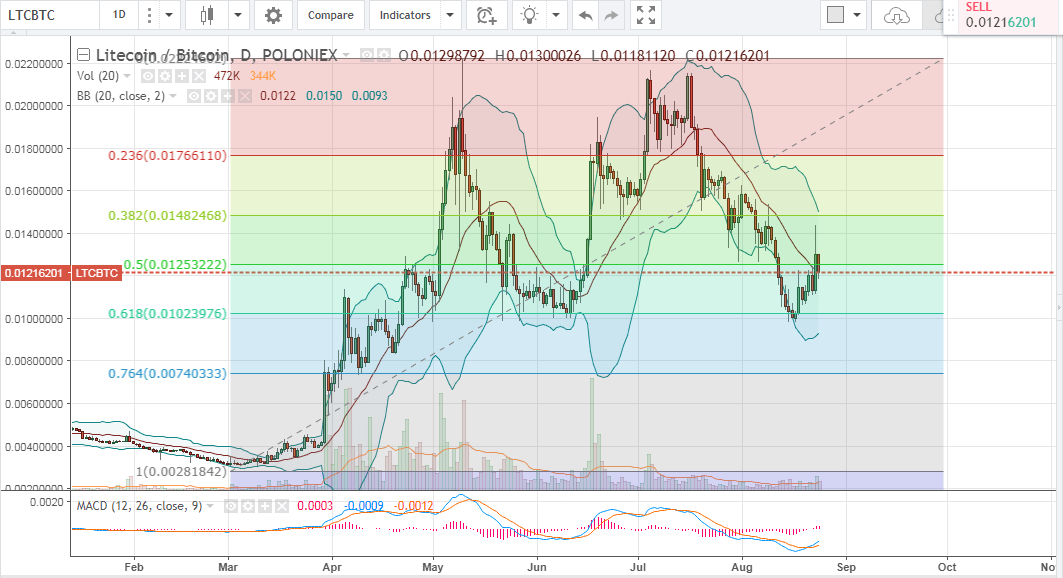Collapse the chart legend with minus box
Screen dimensions: 1063x578
[83, 55]
